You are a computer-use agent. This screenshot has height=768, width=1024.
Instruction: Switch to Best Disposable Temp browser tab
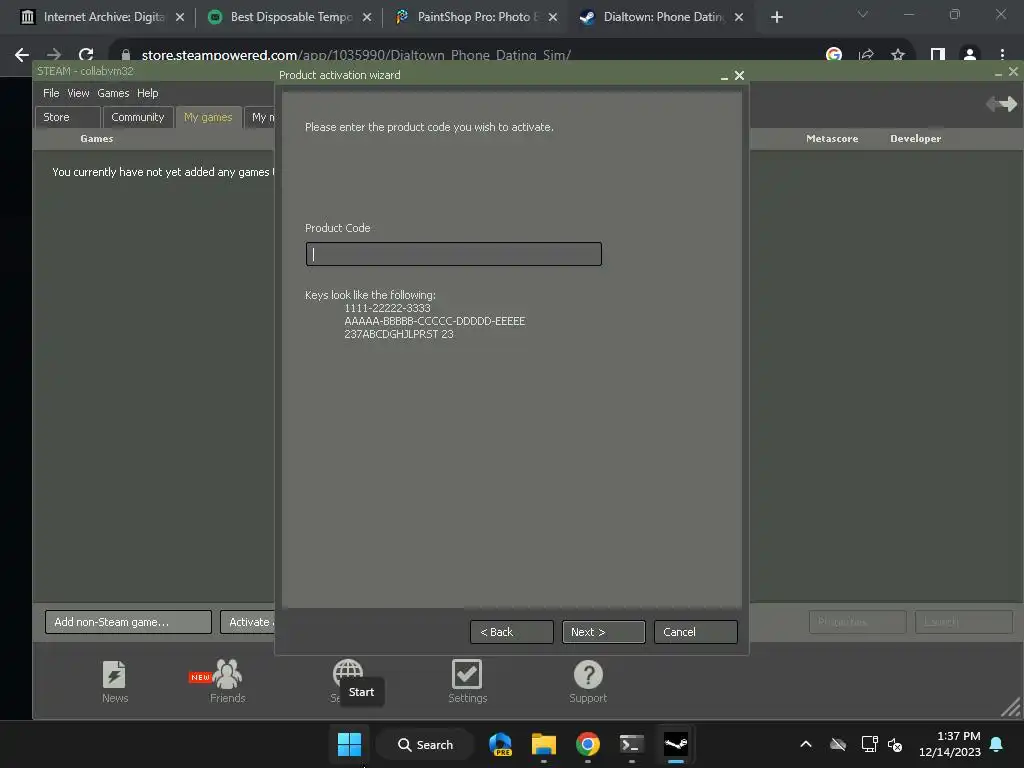click(x=291, y=17)
